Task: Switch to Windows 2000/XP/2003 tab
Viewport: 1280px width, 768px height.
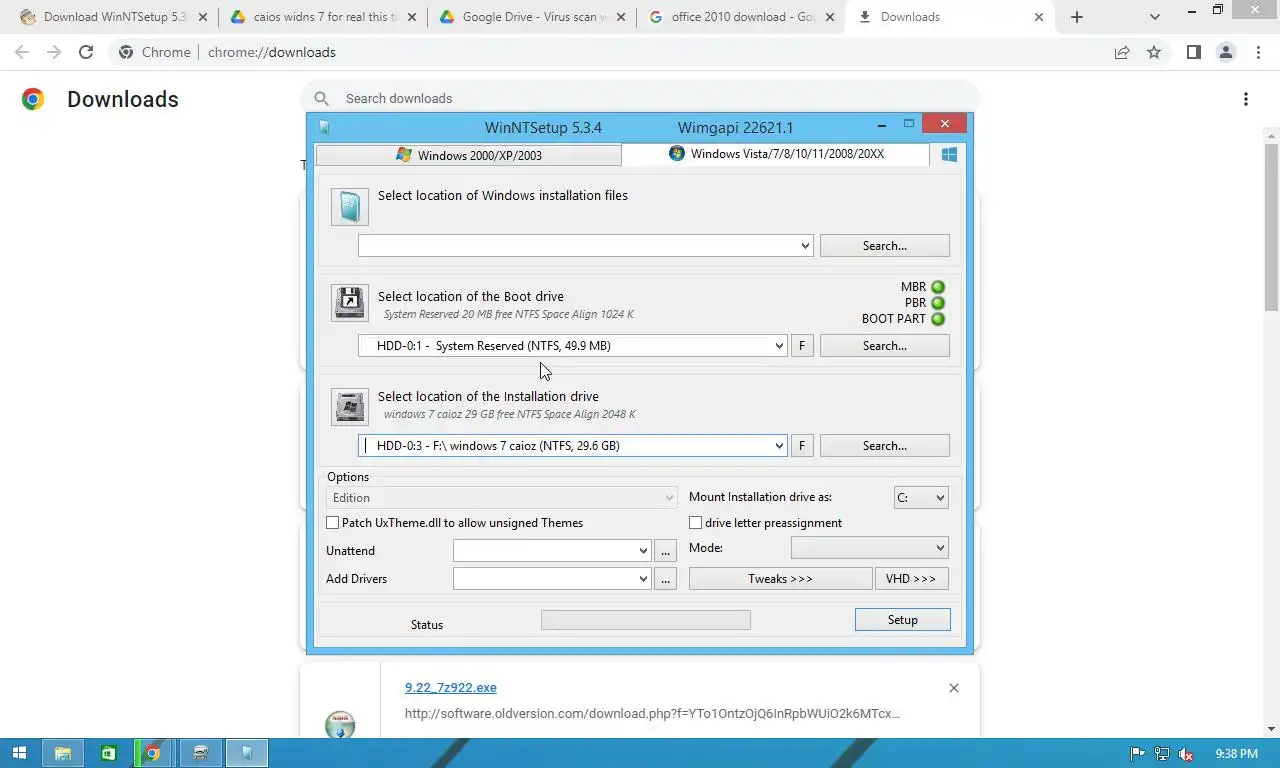Action: 469,155
